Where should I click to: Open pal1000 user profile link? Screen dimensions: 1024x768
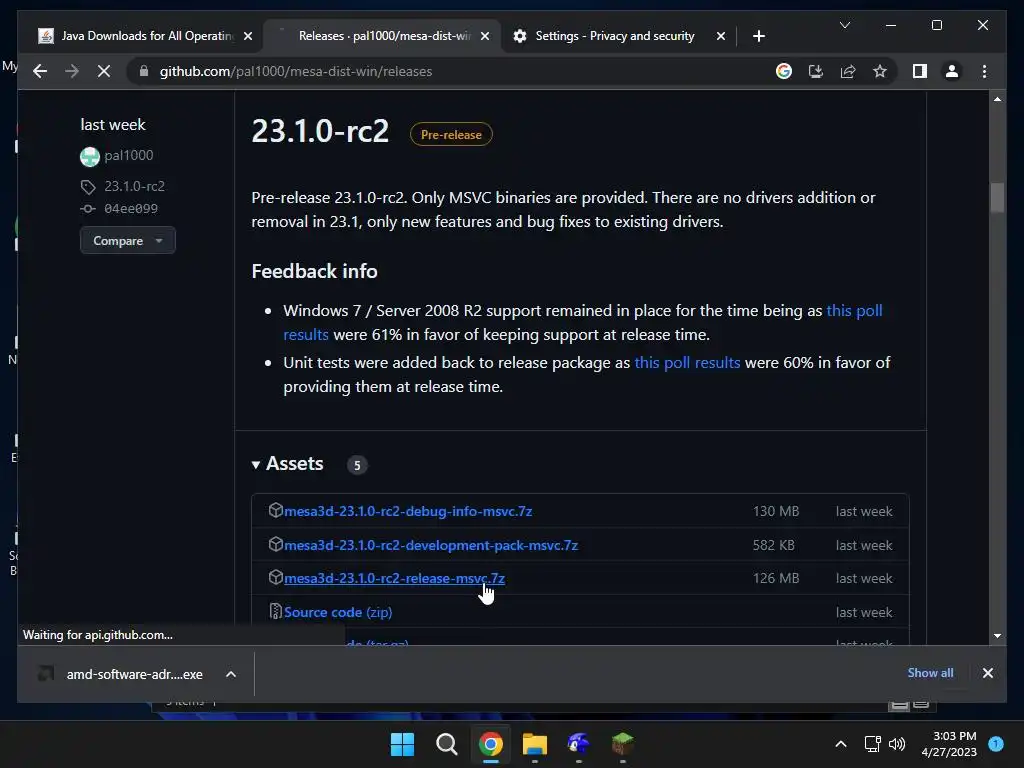[129, 155]
